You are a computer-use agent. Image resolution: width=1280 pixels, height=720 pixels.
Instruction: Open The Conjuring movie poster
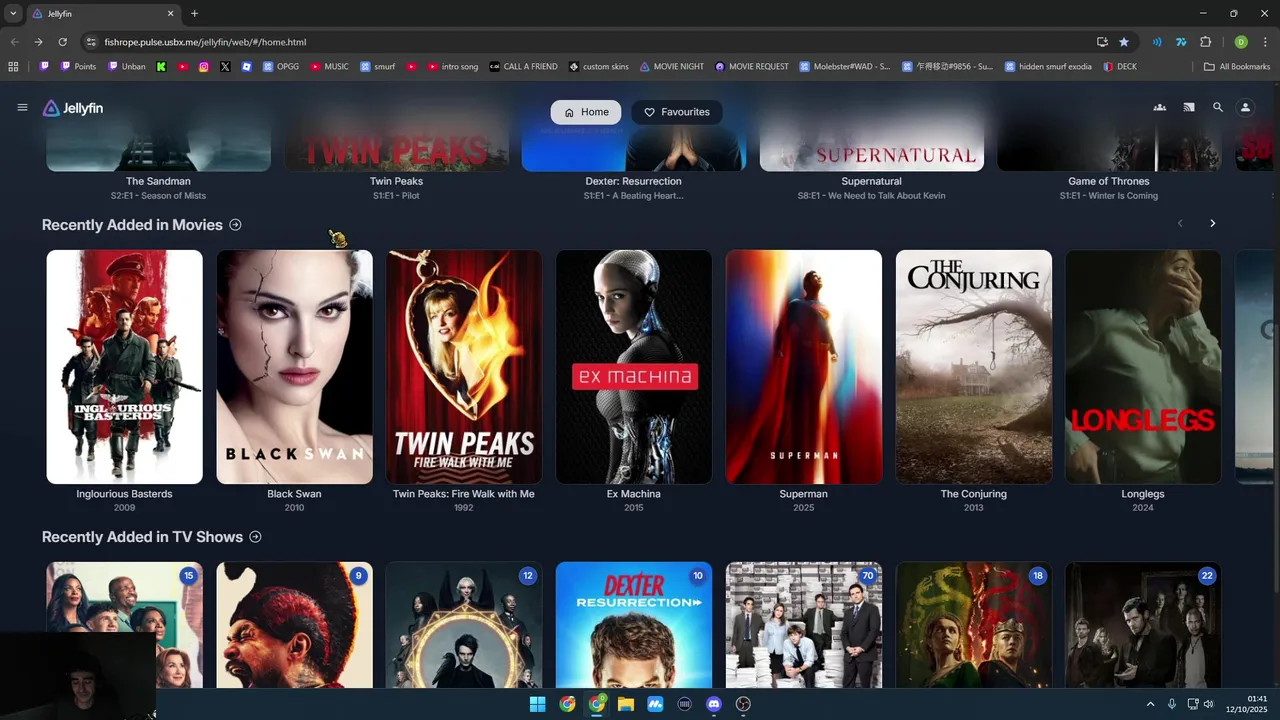click(x=974, y=367)
